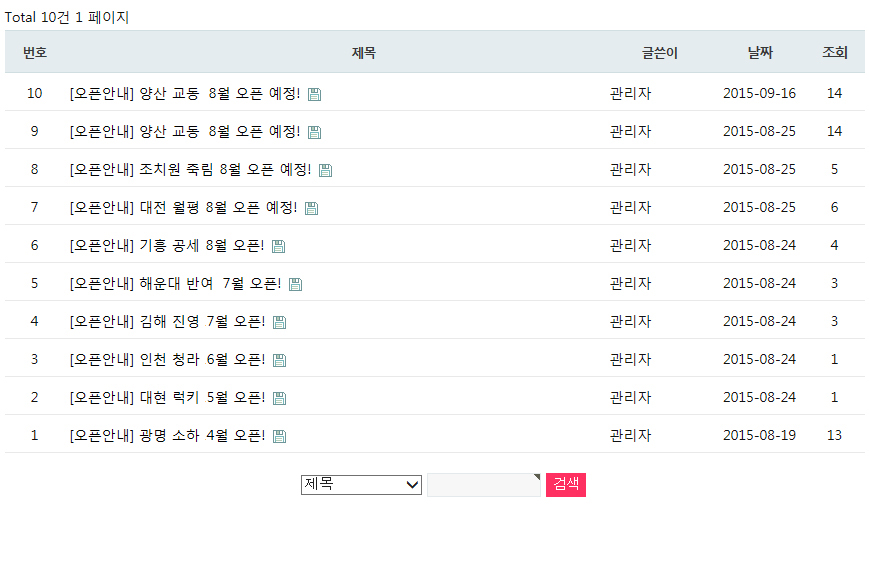Click the file icon beside 조치원 죽림 post
The height and width of the screenshot is (561, 869).
325,170
